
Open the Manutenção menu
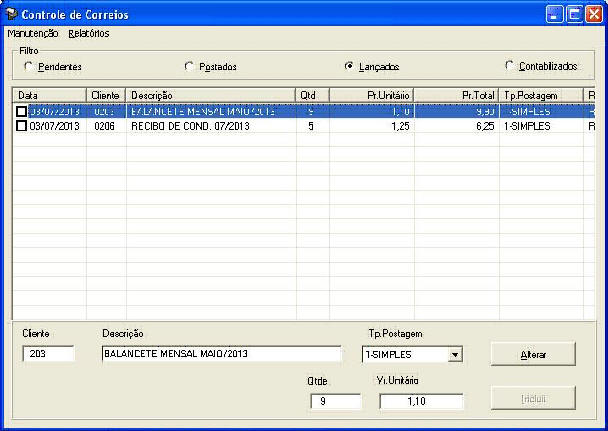tap(32, 33)
